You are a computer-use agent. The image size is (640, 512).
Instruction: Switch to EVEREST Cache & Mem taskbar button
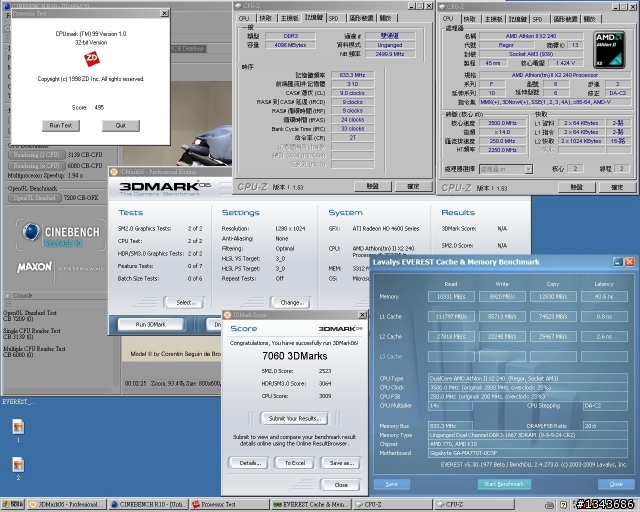pos(311,505)
